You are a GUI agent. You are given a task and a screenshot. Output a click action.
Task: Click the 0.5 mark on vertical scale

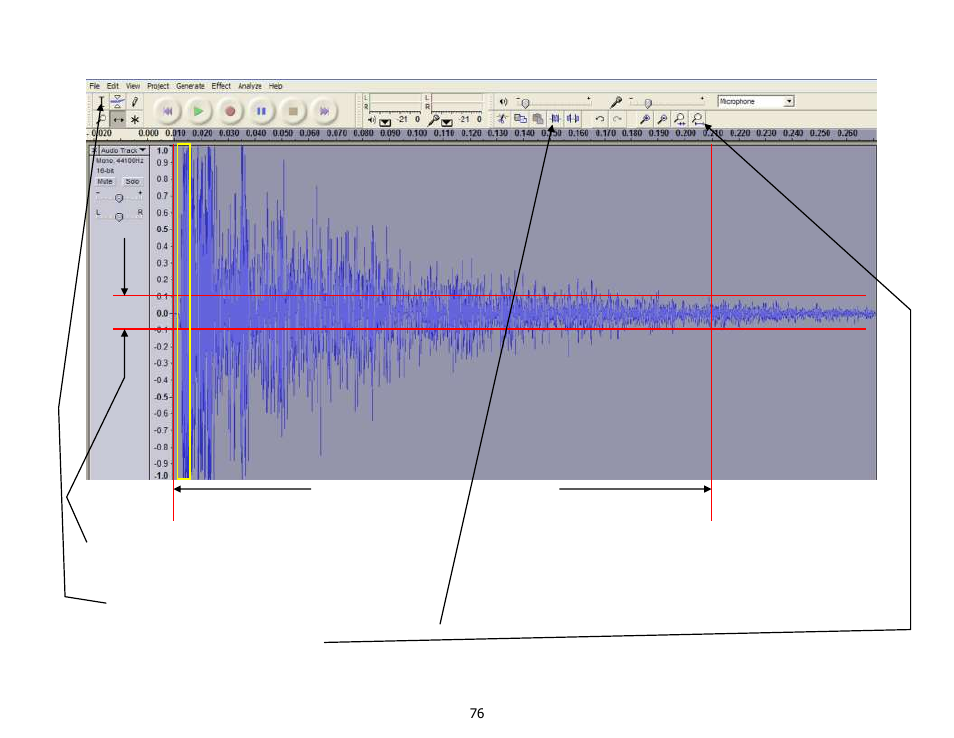(x=162, y=229)
